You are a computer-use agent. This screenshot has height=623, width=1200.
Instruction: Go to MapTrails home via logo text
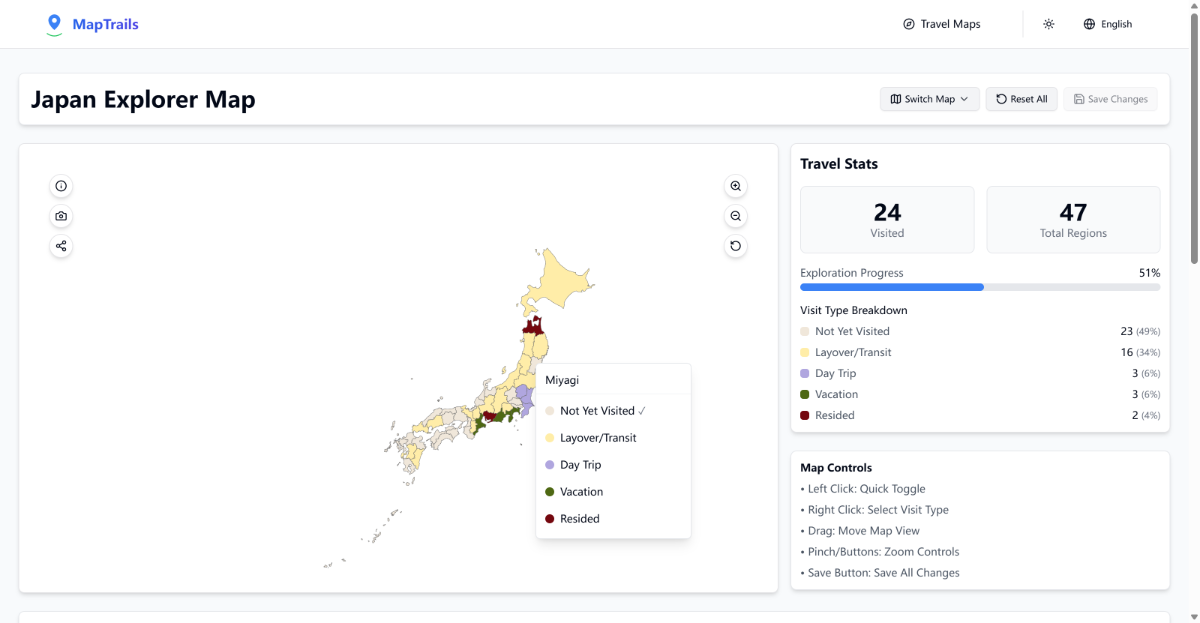click(106, 24)
